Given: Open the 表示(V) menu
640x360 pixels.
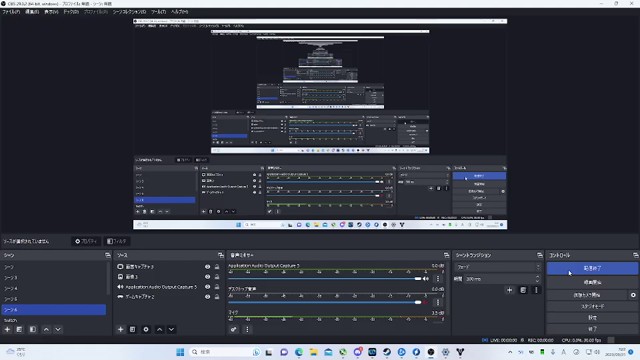Looking at the screenshot, I should [x=51, y=12].
